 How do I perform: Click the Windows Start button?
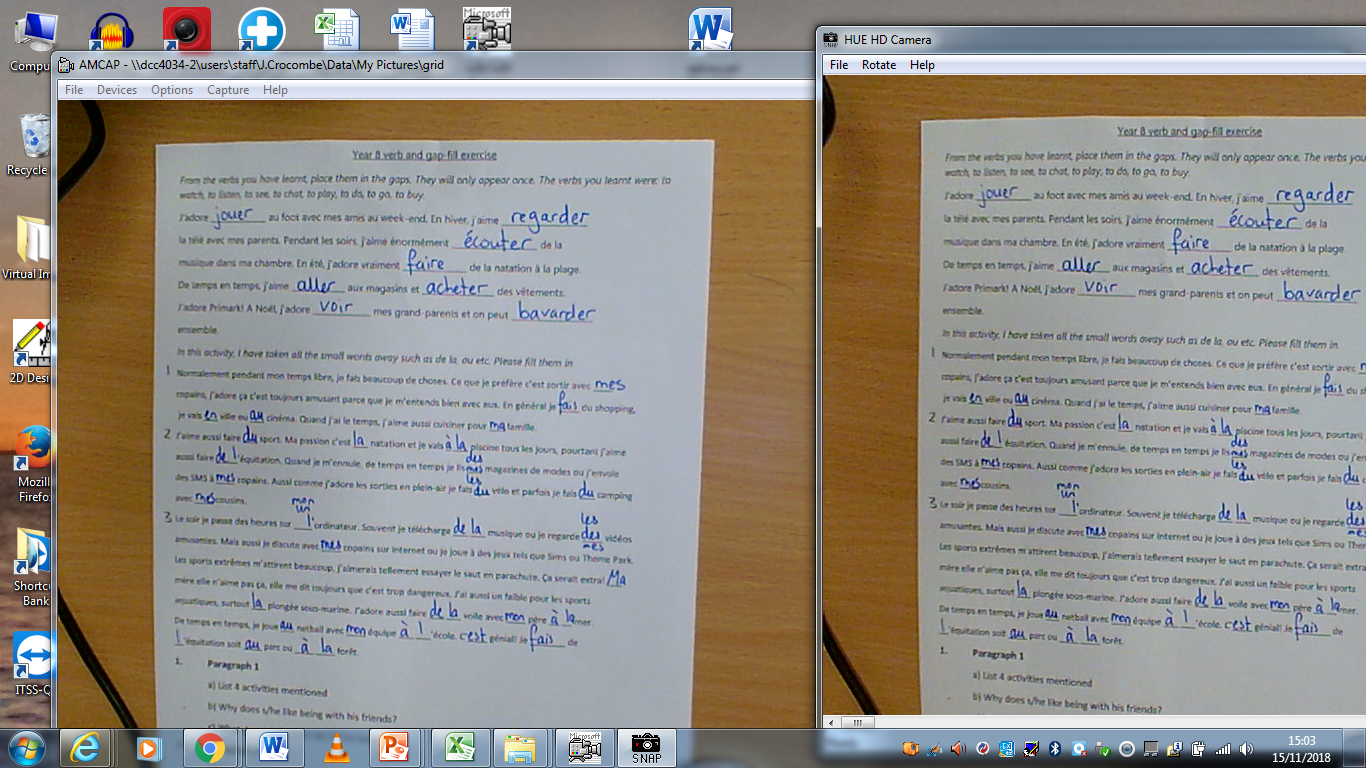26,748
